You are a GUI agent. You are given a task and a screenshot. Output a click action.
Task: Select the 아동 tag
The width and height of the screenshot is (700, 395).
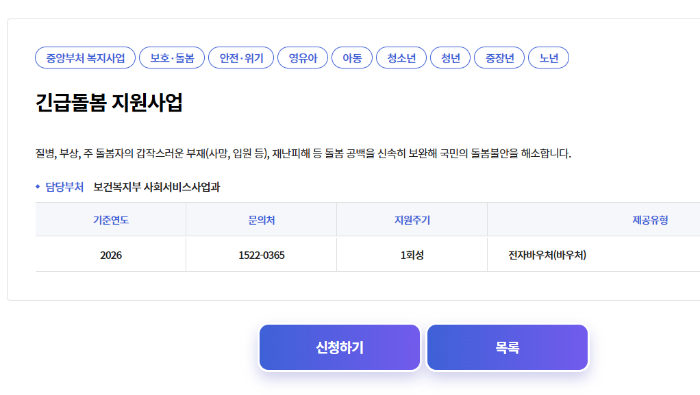pyautogui.click(x=352, y=58)
